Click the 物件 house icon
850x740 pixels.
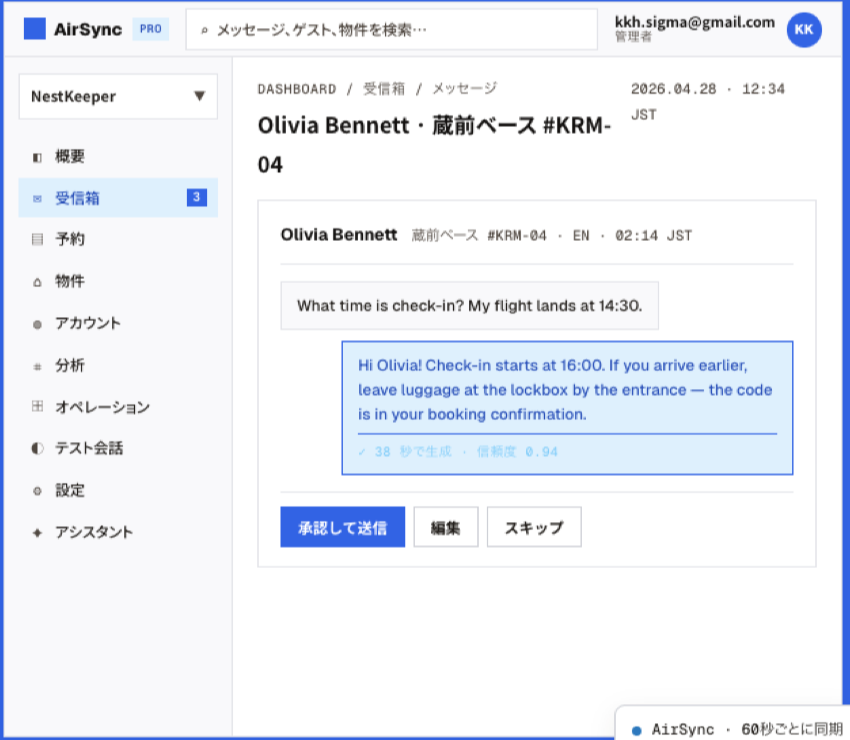(x=37, y=282)
